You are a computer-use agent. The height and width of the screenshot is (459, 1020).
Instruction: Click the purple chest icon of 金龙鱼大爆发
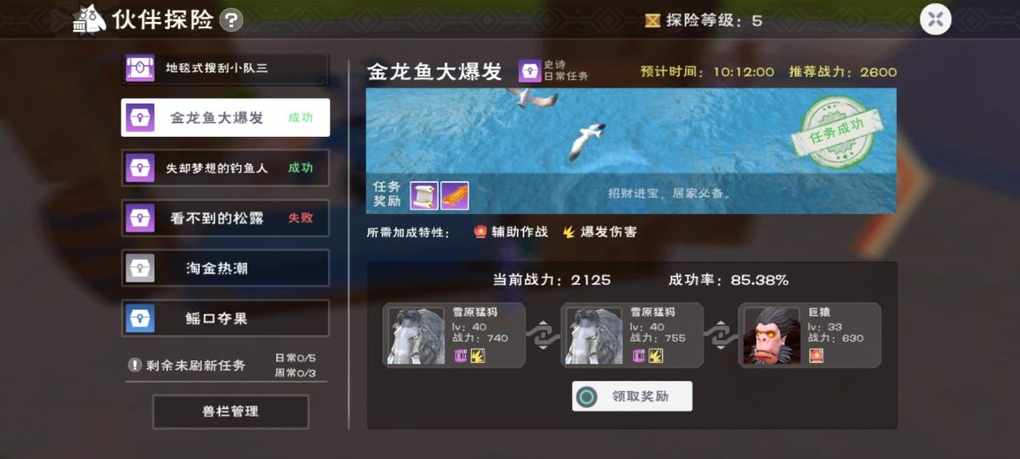[141, 118]
